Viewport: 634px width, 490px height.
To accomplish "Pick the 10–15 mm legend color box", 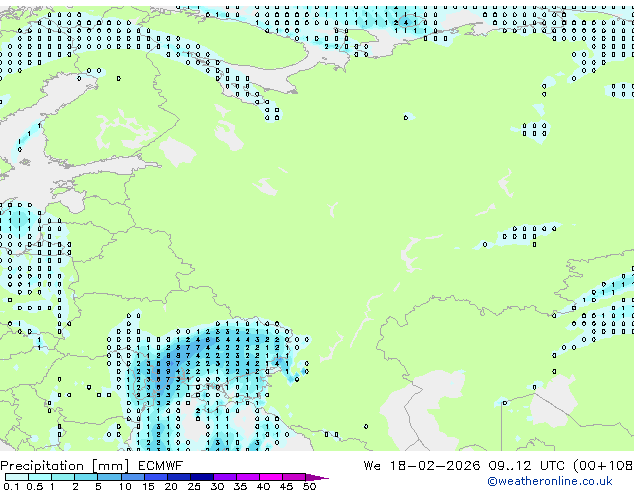I will [132, 477].
